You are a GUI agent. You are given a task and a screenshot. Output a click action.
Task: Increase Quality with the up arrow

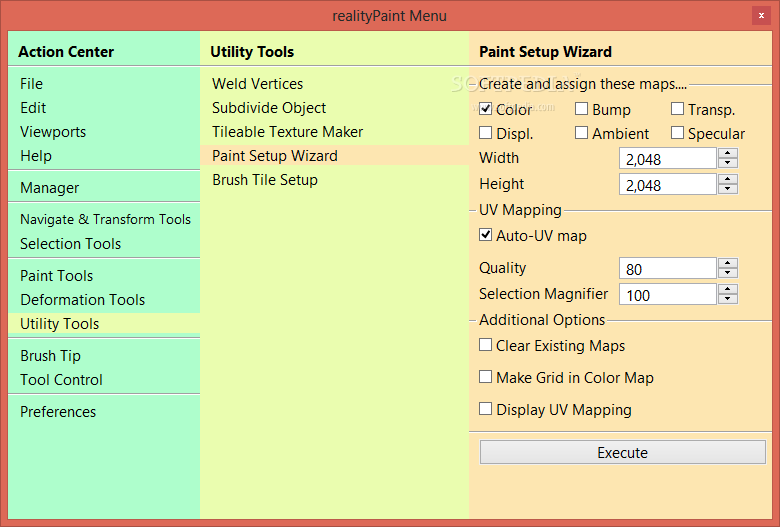(728, 263)
